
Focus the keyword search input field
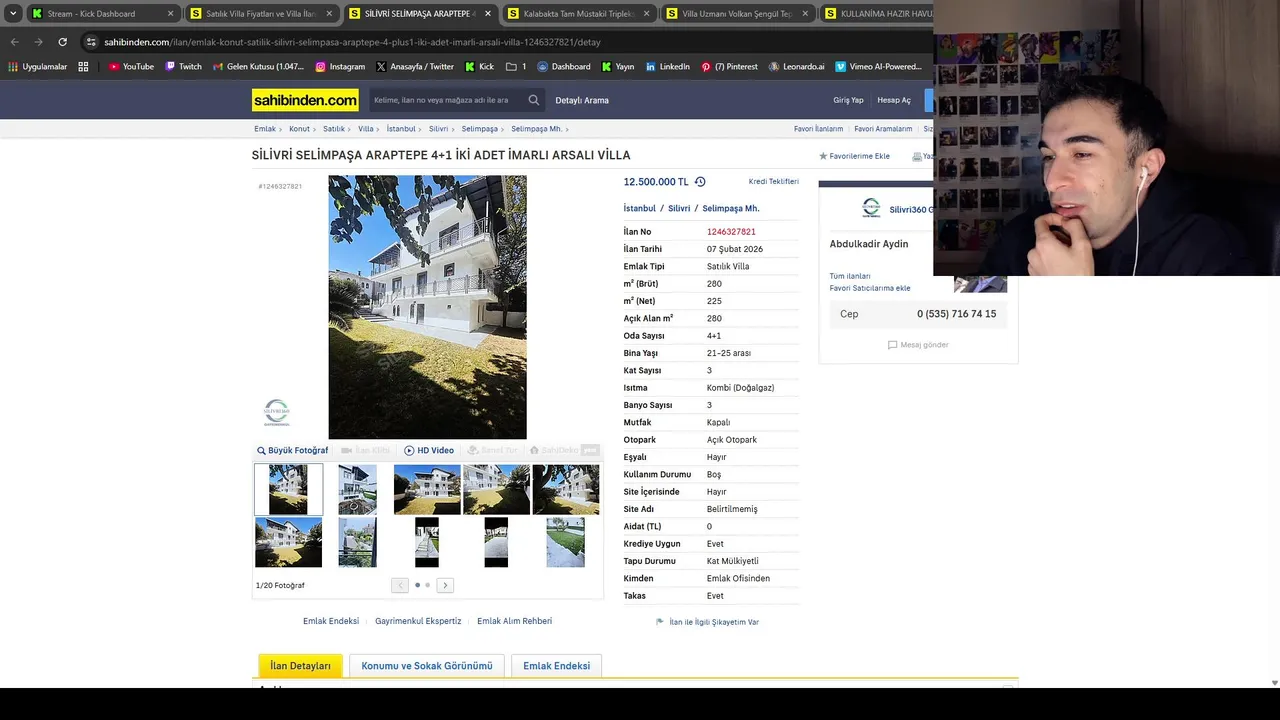[447, 100]
